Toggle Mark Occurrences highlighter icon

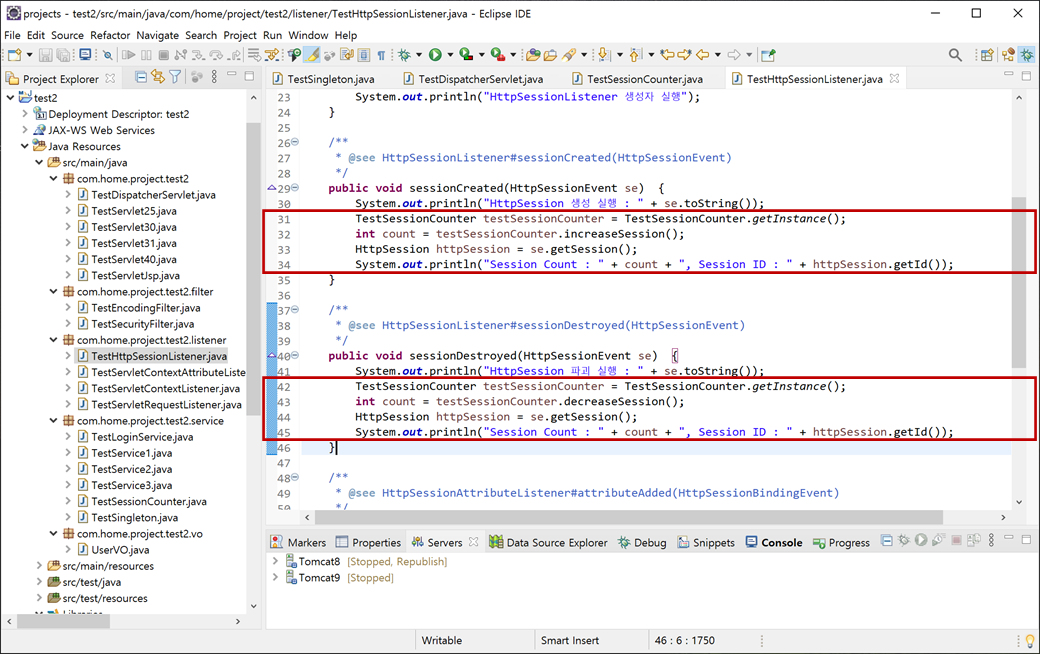312,55
